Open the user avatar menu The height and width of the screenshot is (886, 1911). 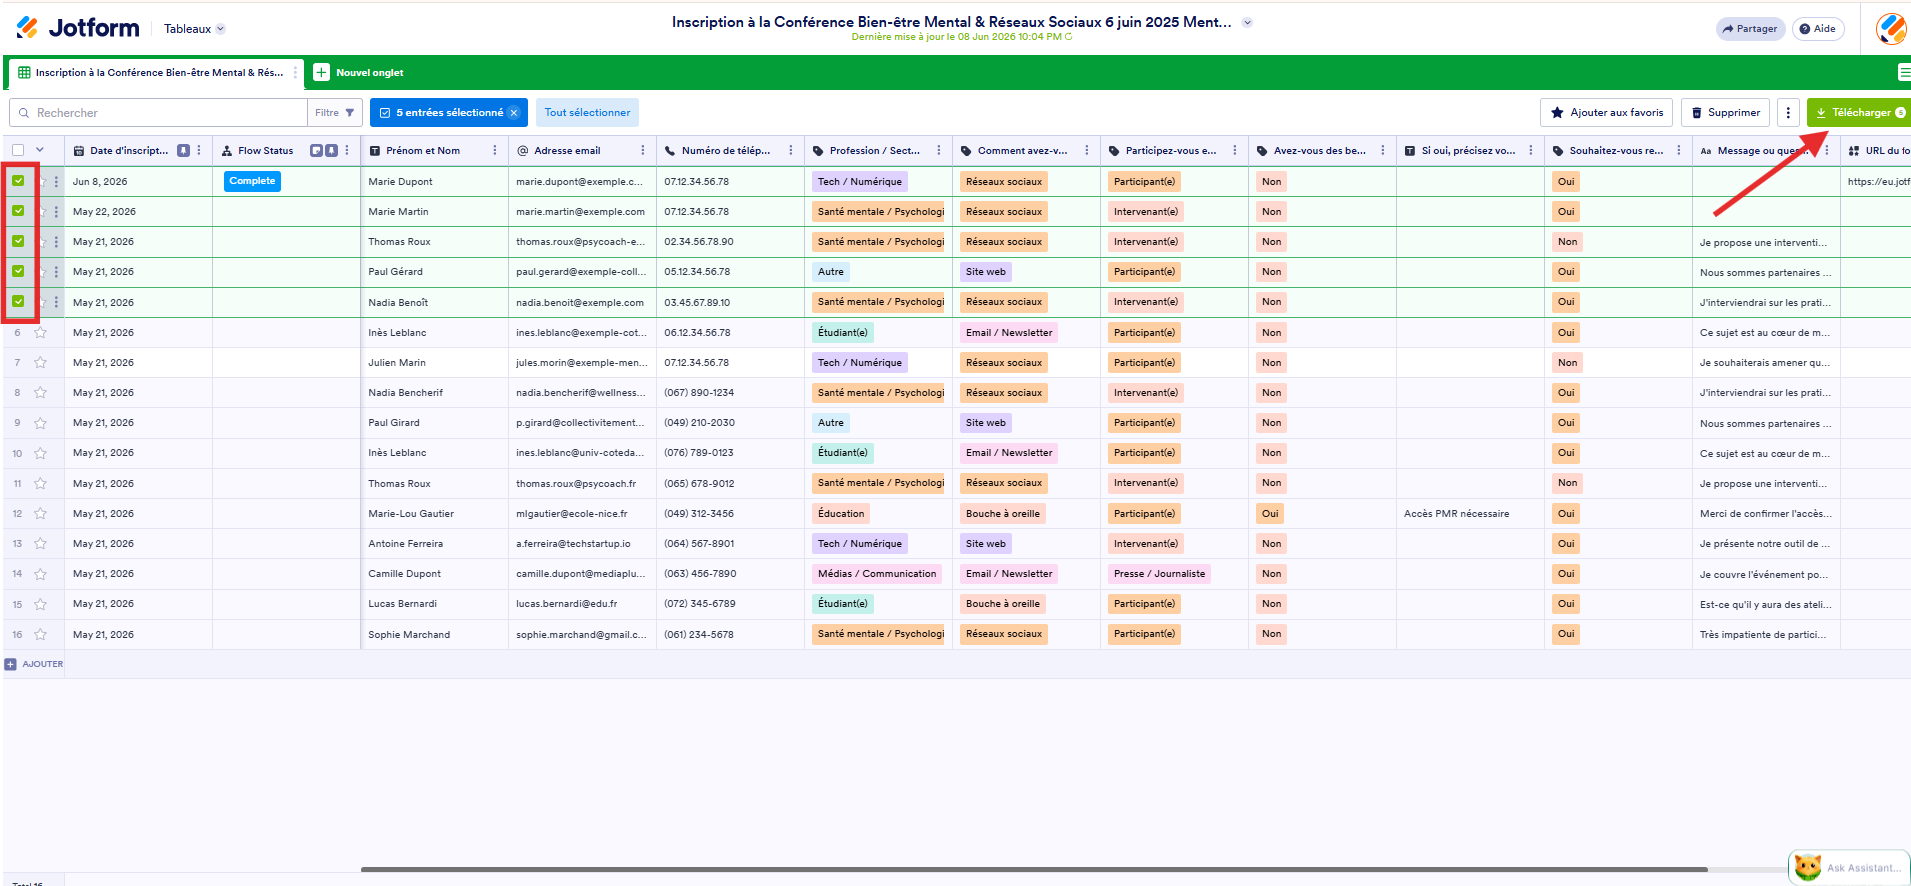(1890, 29)
